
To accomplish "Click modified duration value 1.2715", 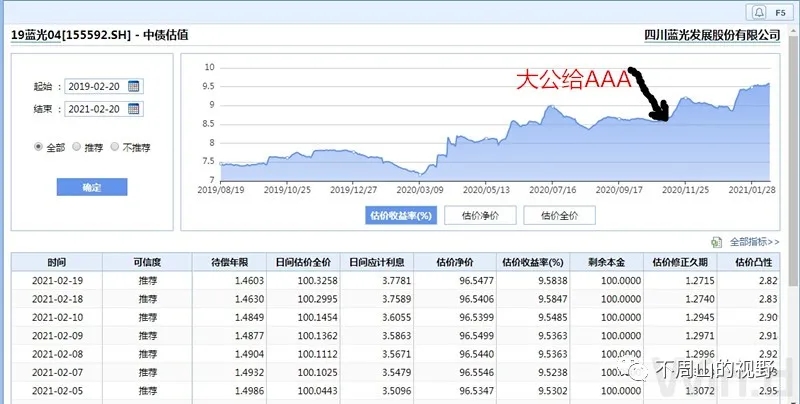I will [x=699, y=281].
